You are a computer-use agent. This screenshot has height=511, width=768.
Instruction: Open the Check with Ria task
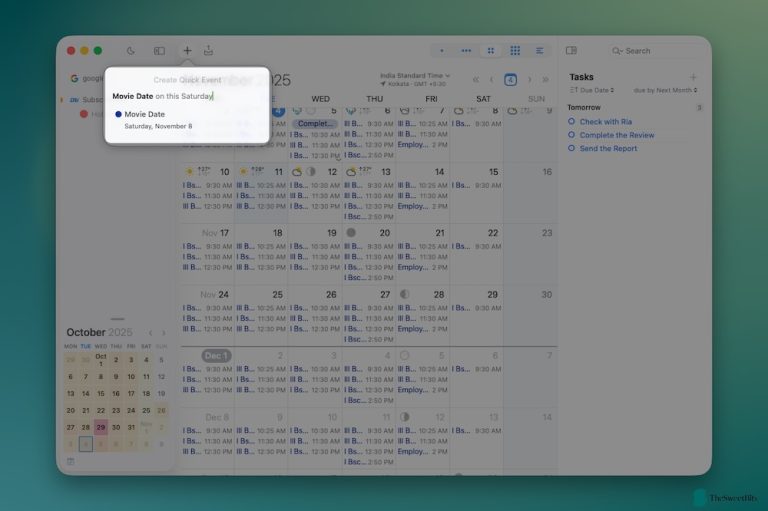click(605, 122)
